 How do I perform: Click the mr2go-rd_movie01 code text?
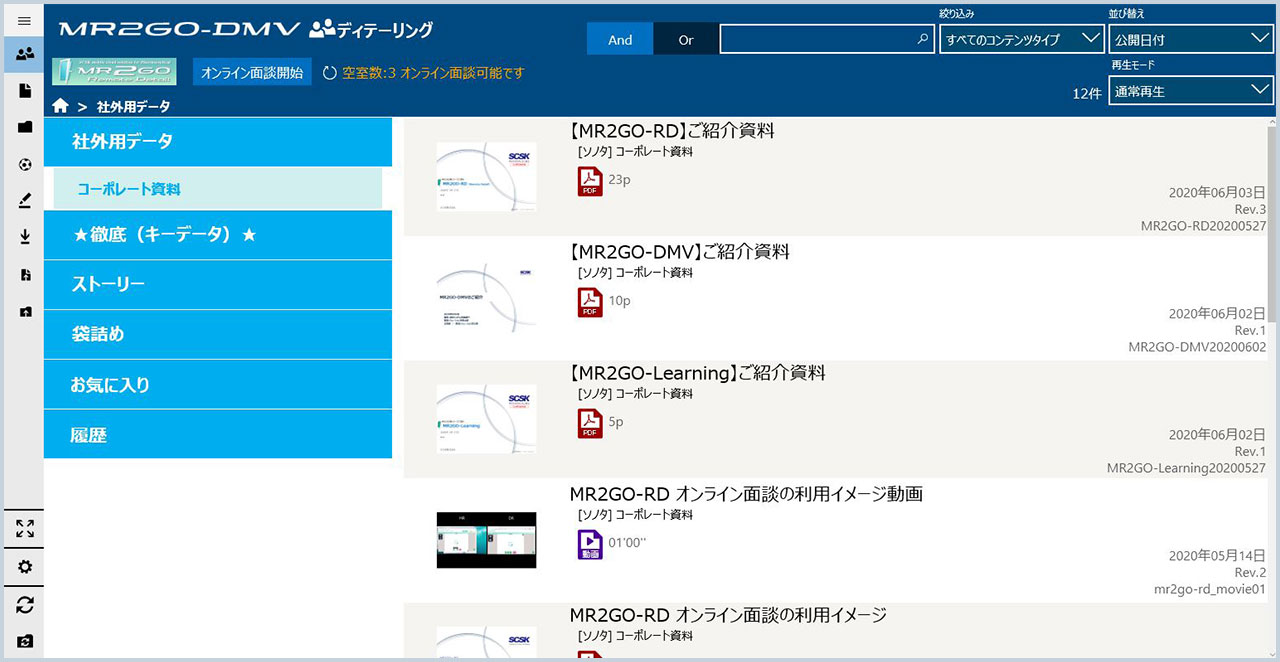pyautogui.click(x=1210, y=589)
